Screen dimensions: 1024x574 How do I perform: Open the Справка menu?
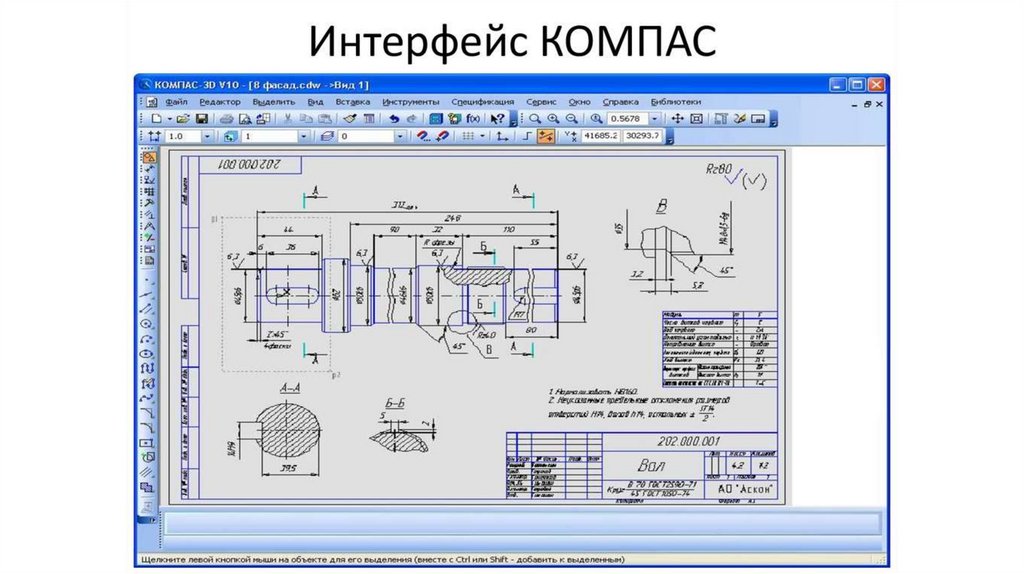click(620, 102)
